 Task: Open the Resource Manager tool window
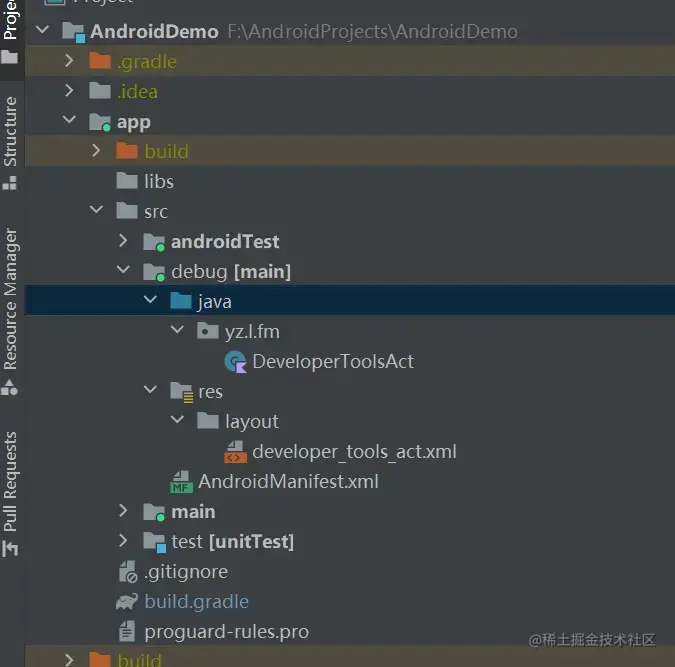[x=10, y=312]
